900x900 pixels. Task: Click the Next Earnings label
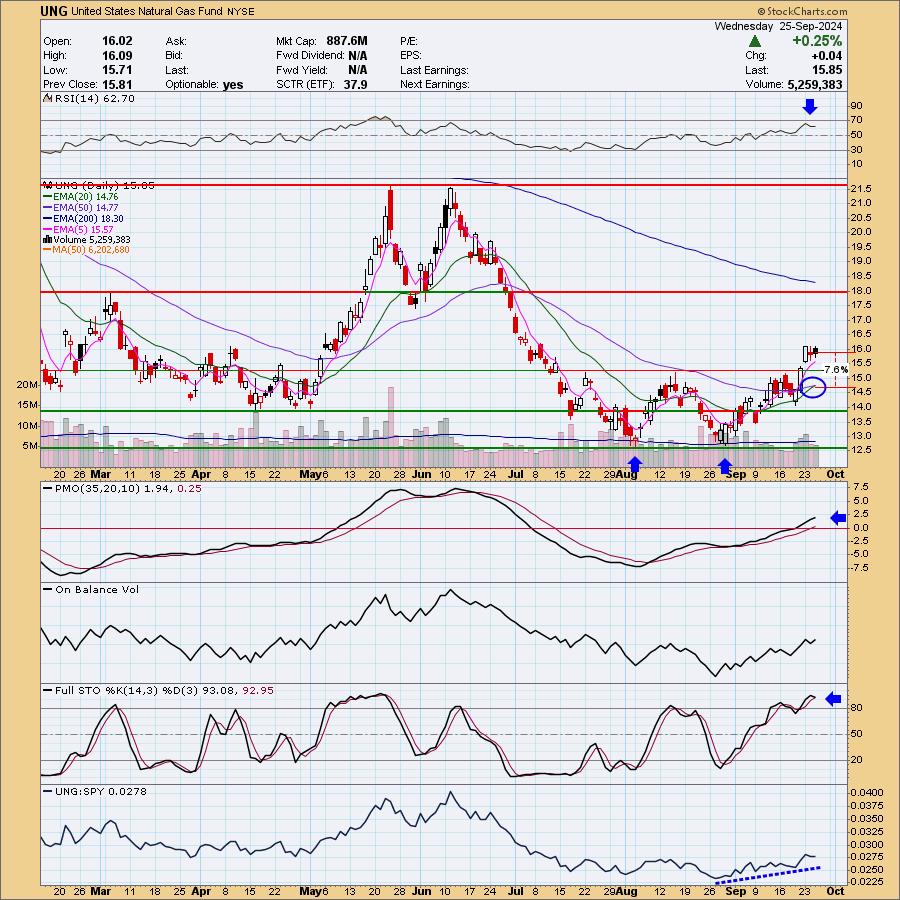coord(435,84)
